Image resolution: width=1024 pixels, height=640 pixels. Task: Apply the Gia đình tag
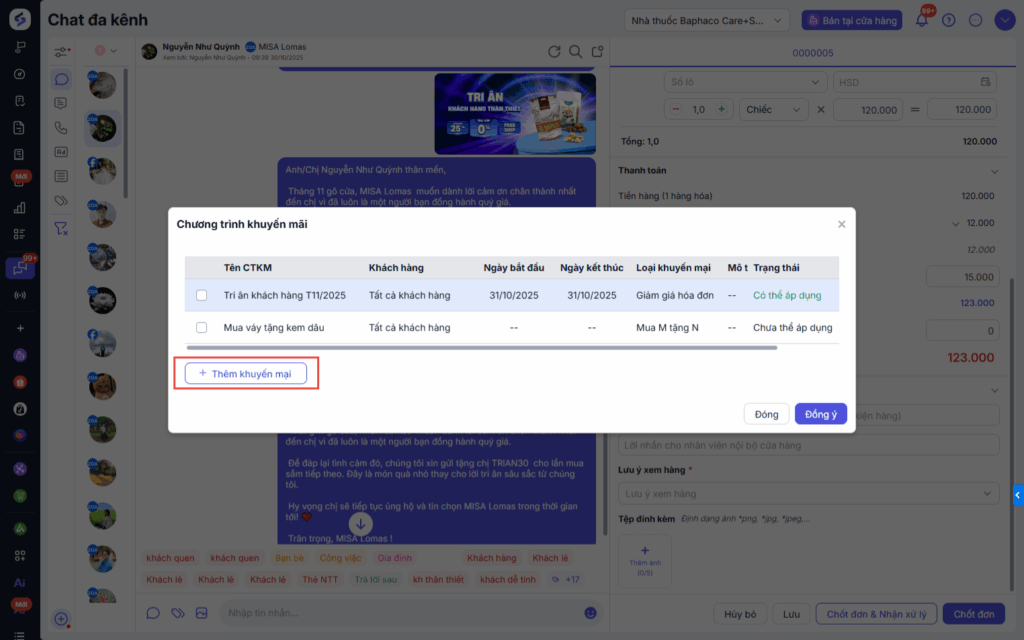(394, 558)
